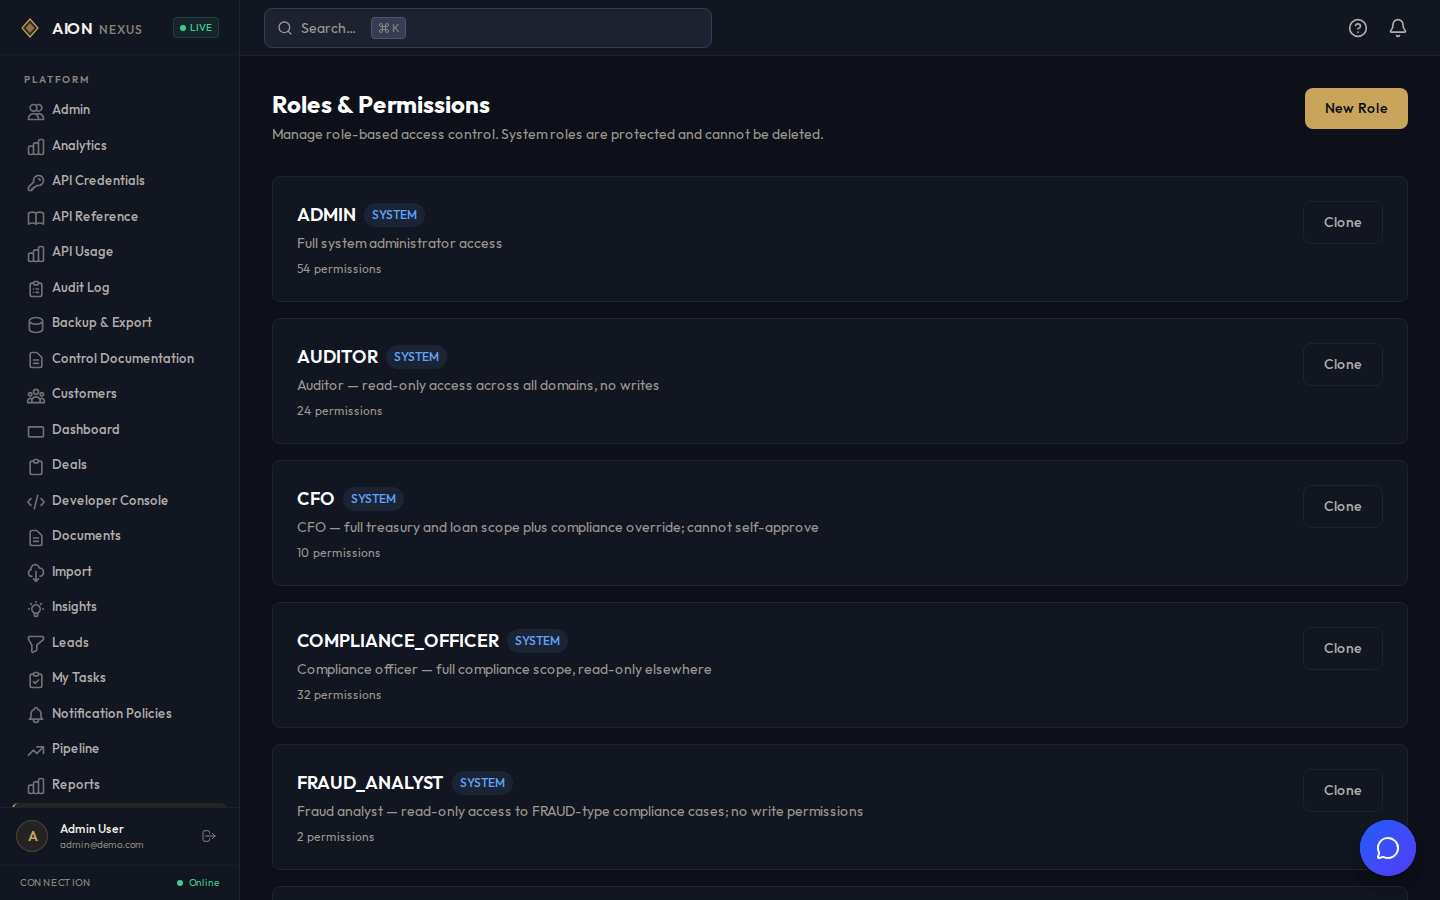This screenshot has height=900, width=1440.
Task: Click the SYSTEM badge next to ADMIN
Action: coord(394,215)
